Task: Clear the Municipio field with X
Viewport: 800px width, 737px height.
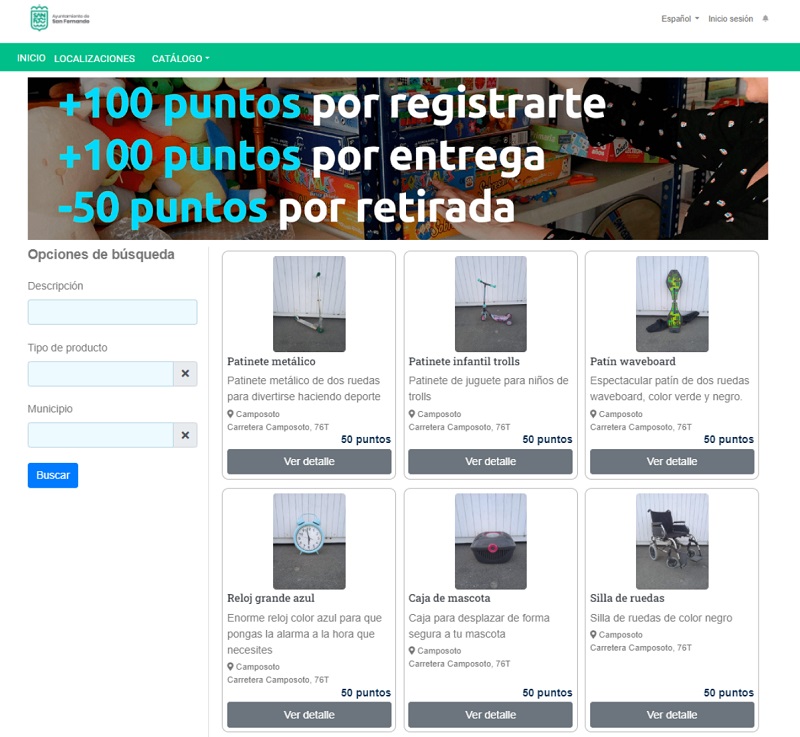Action: coord(185,435)
